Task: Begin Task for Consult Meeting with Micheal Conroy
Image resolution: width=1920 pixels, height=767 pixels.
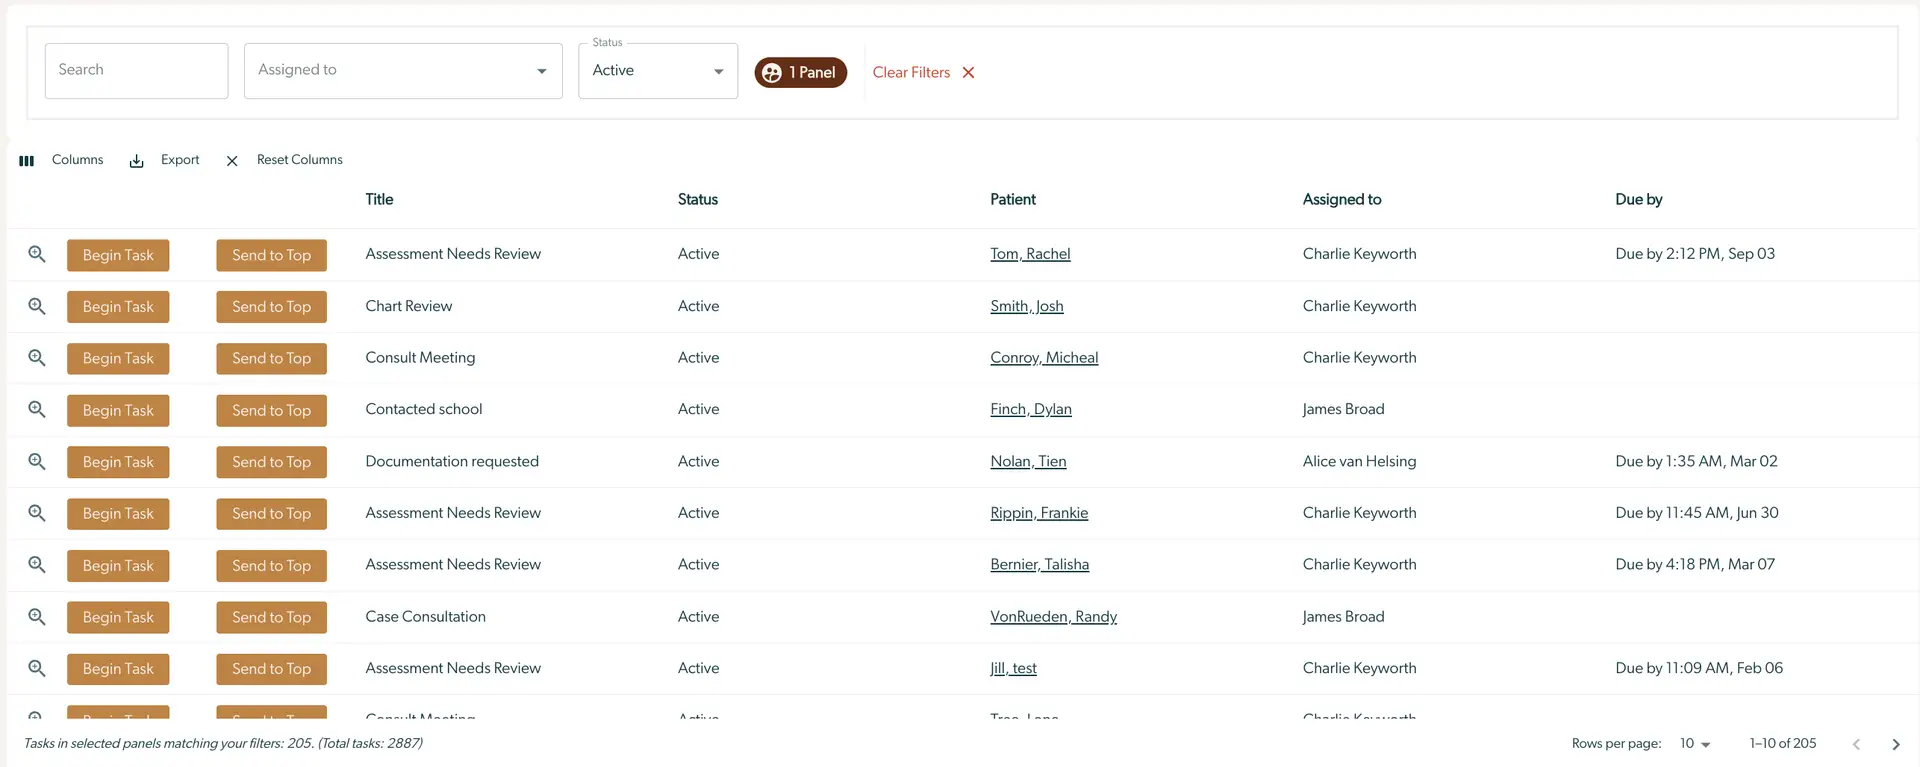Action: pos(118,358)
